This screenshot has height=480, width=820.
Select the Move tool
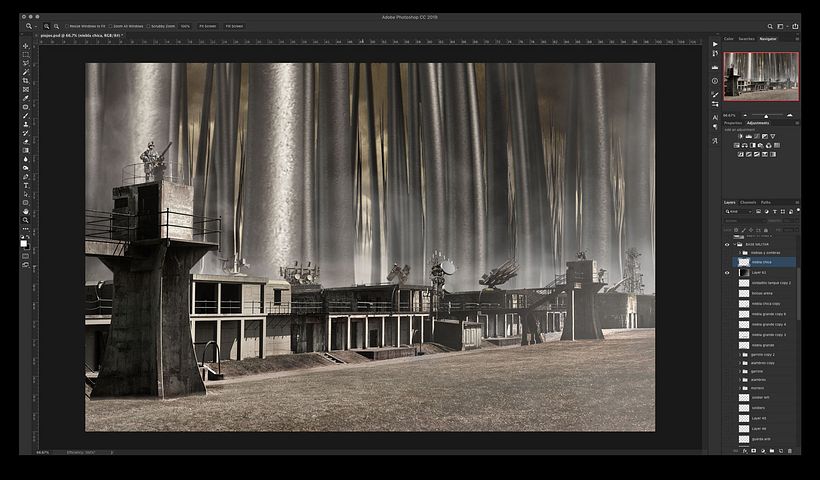26,46
